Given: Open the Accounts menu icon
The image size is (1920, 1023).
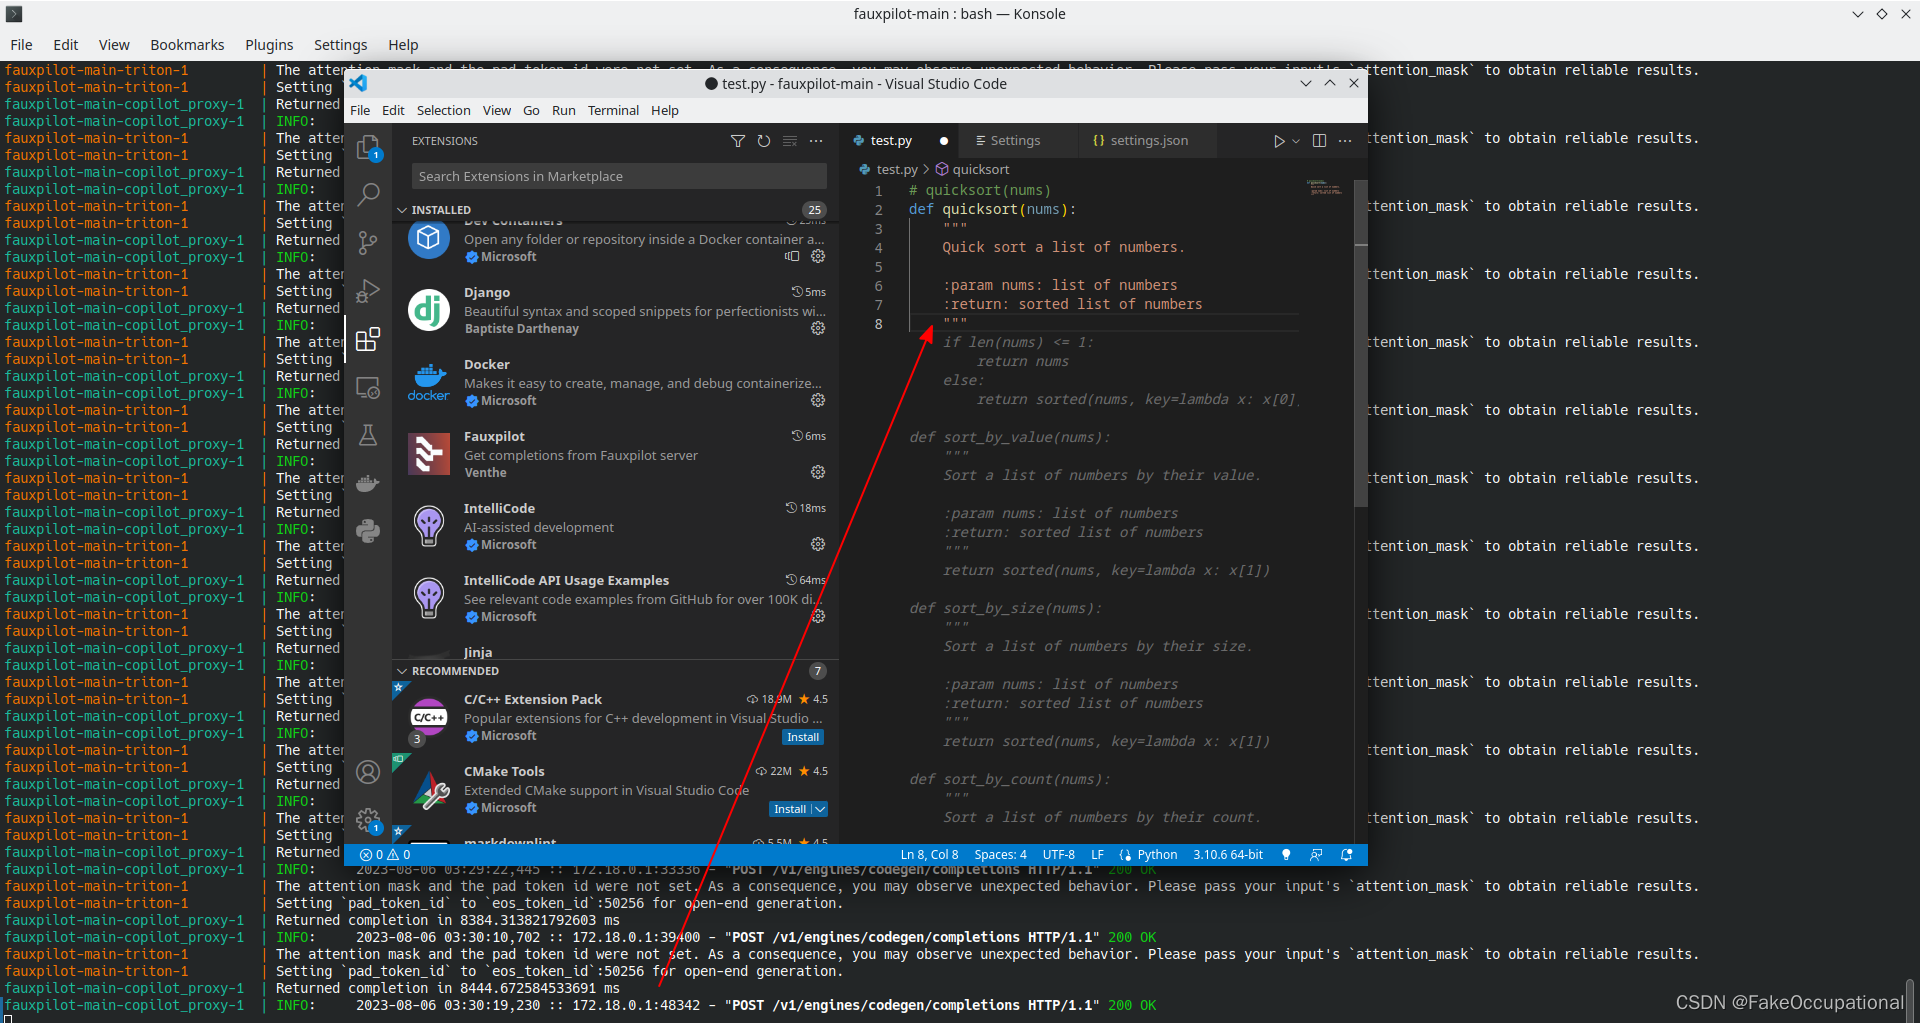Looking at the screenshot, I should [x=368, y=772].
